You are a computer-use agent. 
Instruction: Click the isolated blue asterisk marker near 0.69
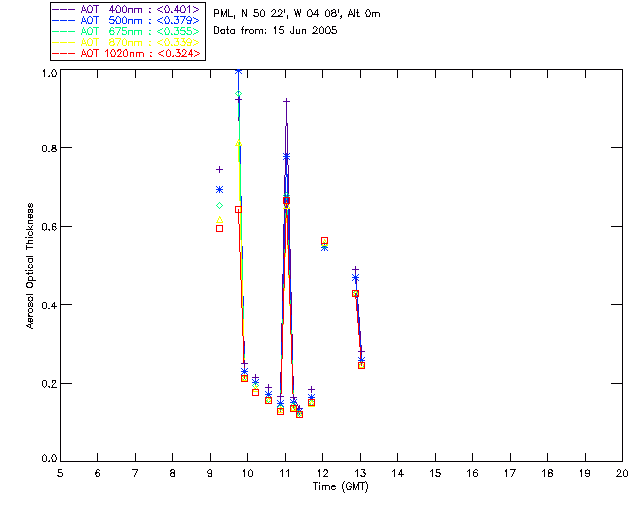pos(219,189)
